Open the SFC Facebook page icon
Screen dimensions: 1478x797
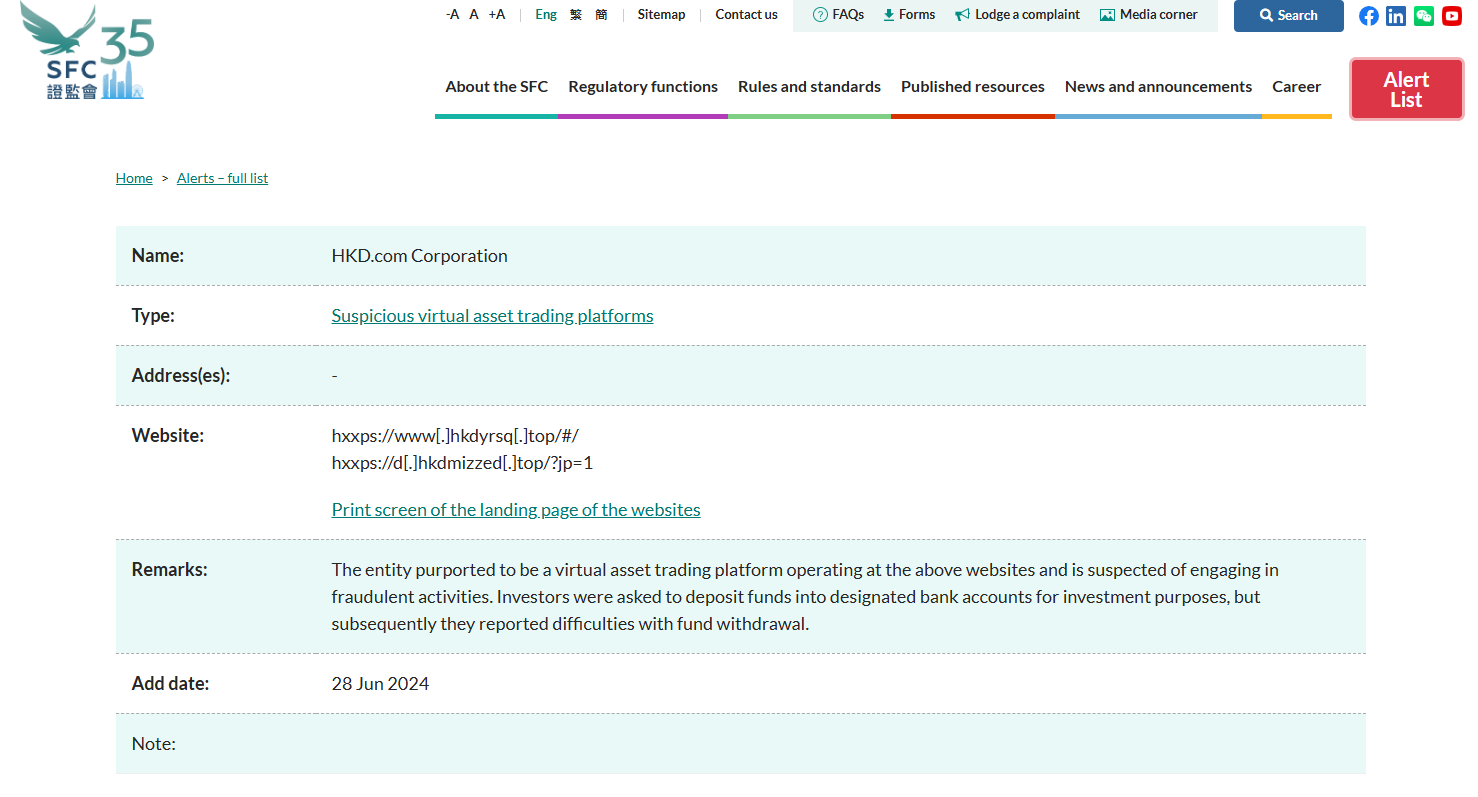(1368, 16)
